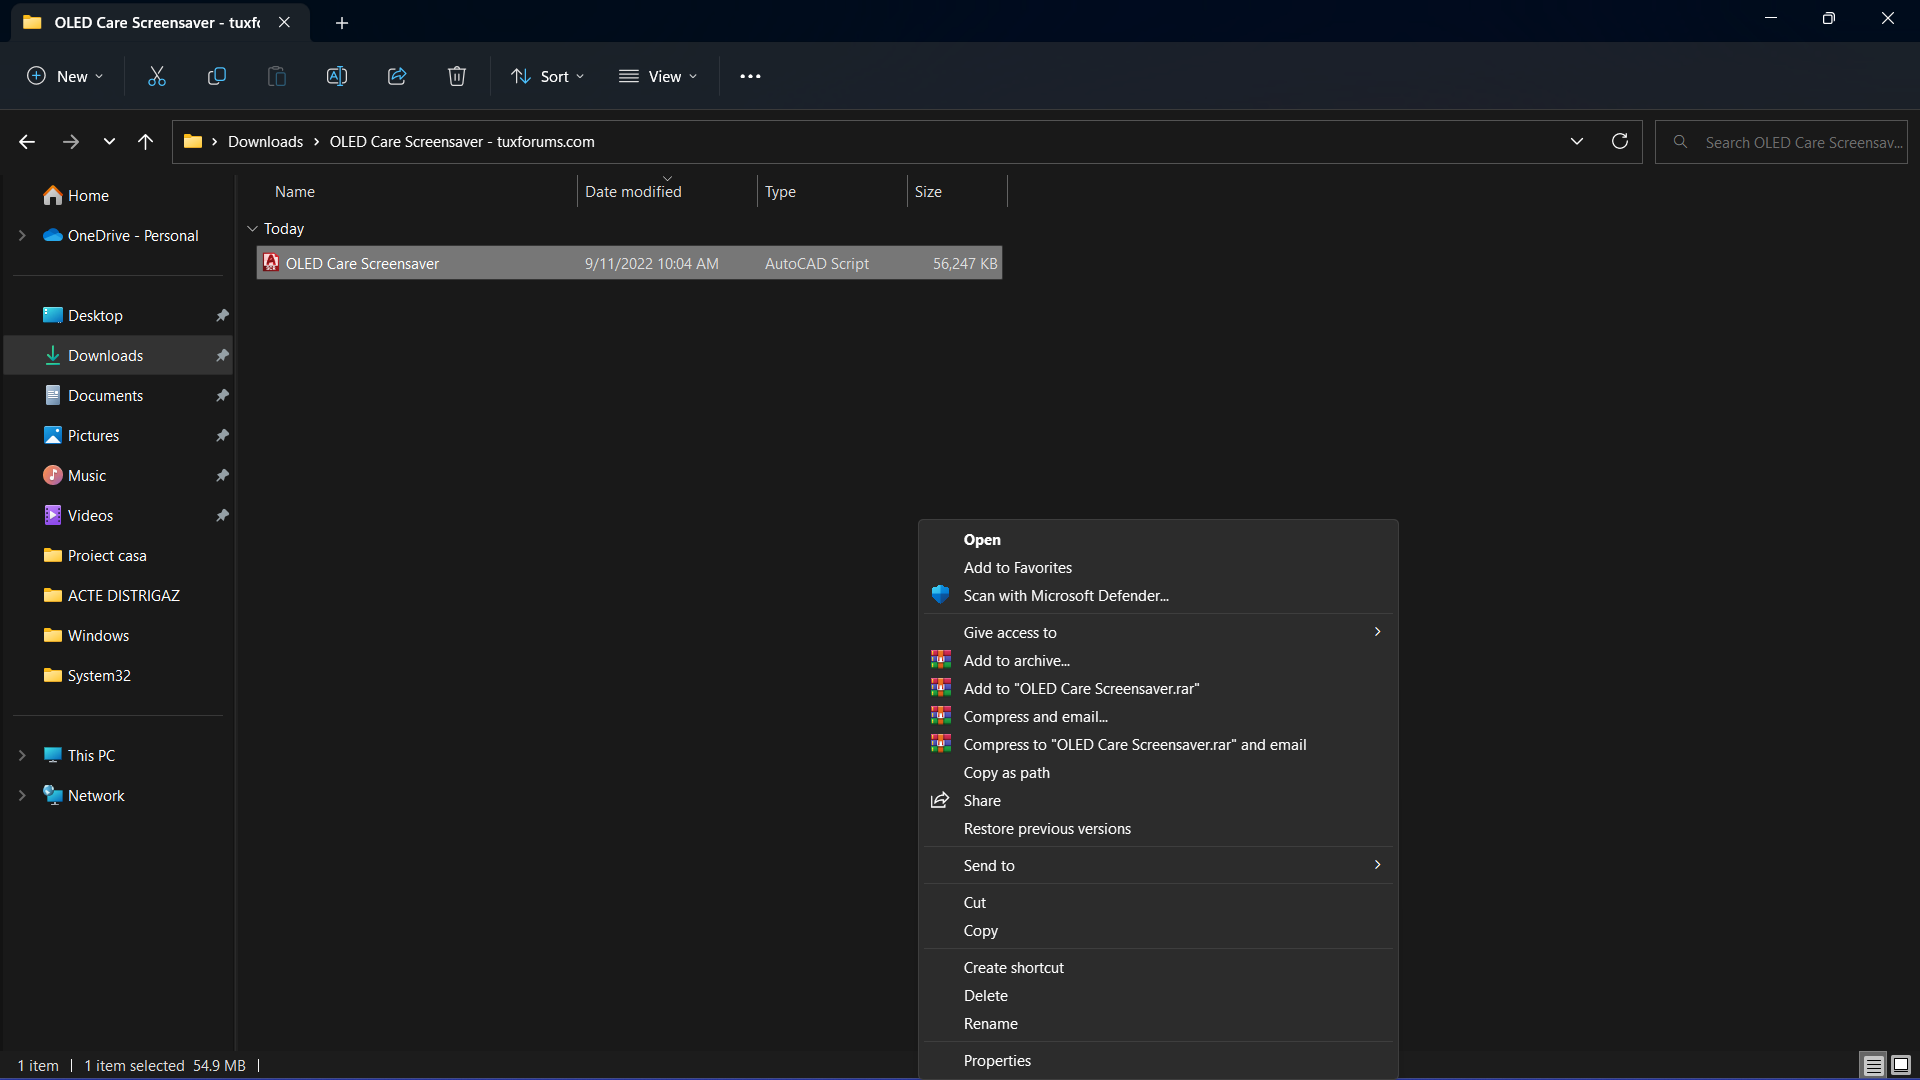Click the Downloads breadcrumb in address bar

[x=265, y=141]
